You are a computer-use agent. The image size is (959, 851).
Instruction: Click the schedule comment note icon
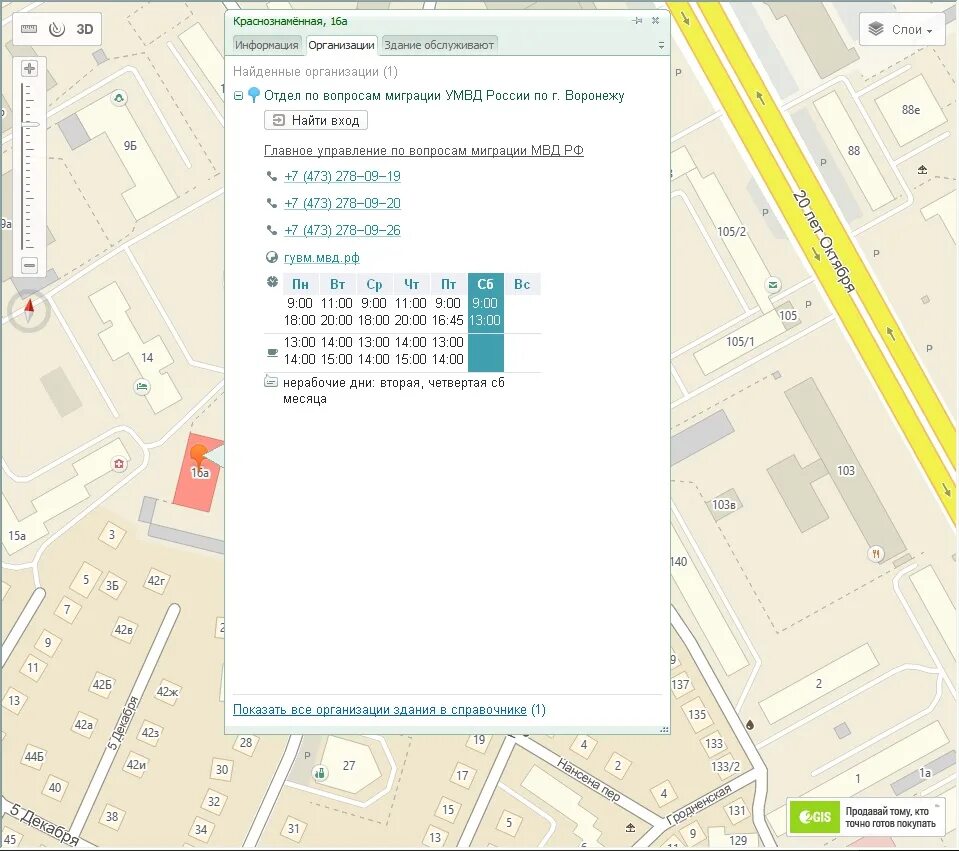(x=271, y=382)
